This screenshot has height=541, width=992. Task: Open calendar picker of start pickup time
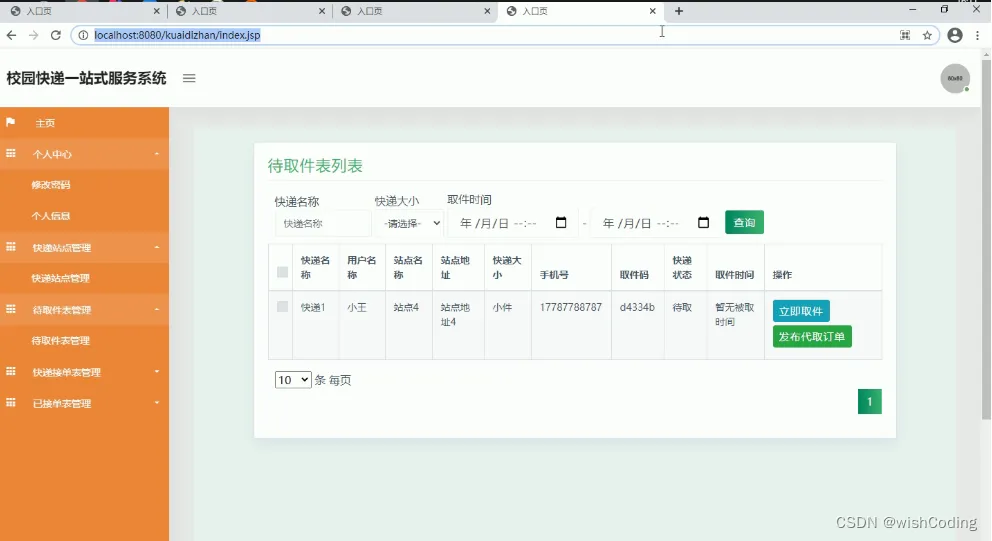tap(561, 223)
